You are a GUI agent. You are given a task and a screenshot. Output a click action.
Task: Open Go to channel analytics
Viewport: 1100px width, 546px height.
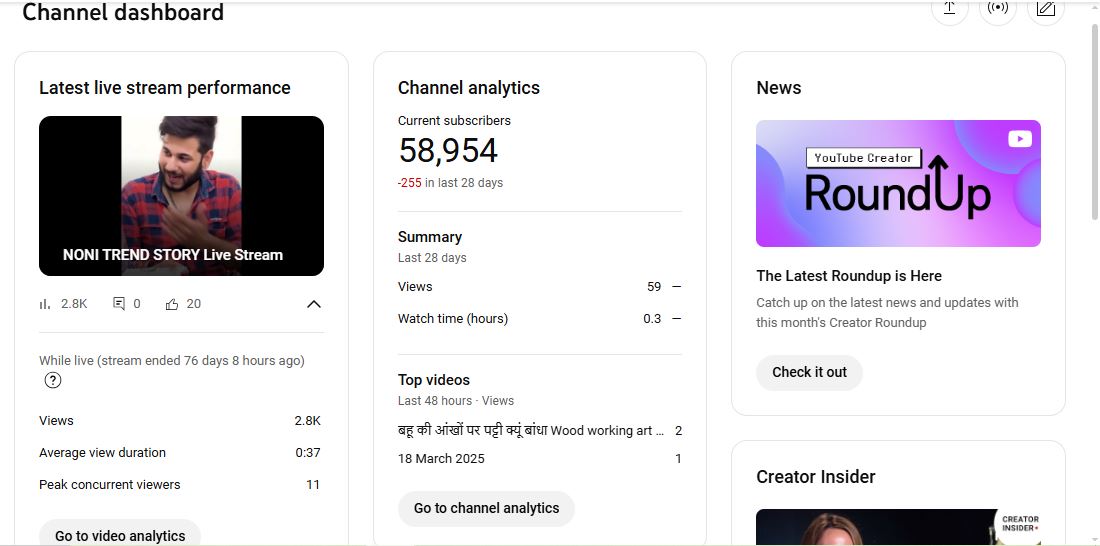click(486, 508)
